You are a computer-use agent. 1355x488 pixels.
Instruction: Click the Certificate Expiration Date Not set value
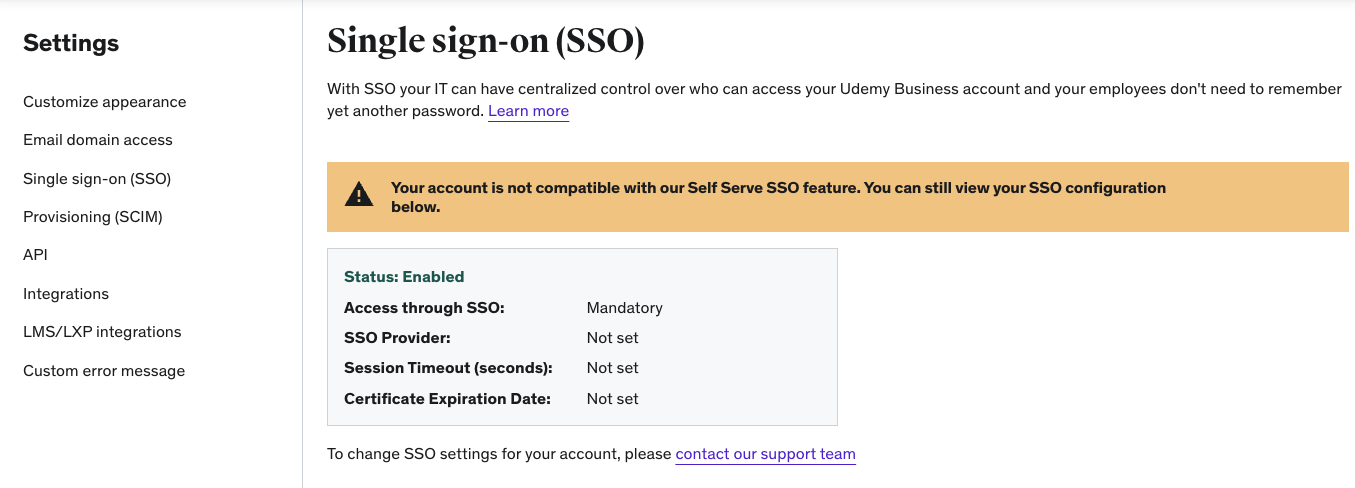tap(612, 399)
